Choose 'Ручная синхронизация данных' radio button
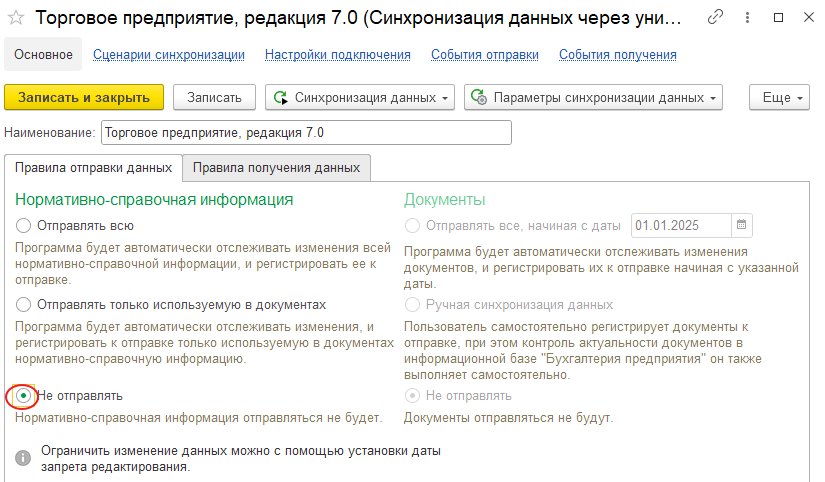The width and height of the screenshot is (825, 482). pyautogui.click(x=412, y=305)
